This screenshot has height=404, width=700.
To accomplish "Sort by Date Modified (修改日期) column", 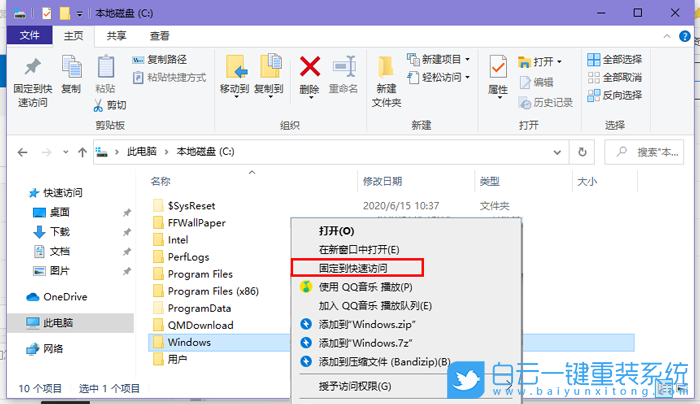I will [382, 181].
